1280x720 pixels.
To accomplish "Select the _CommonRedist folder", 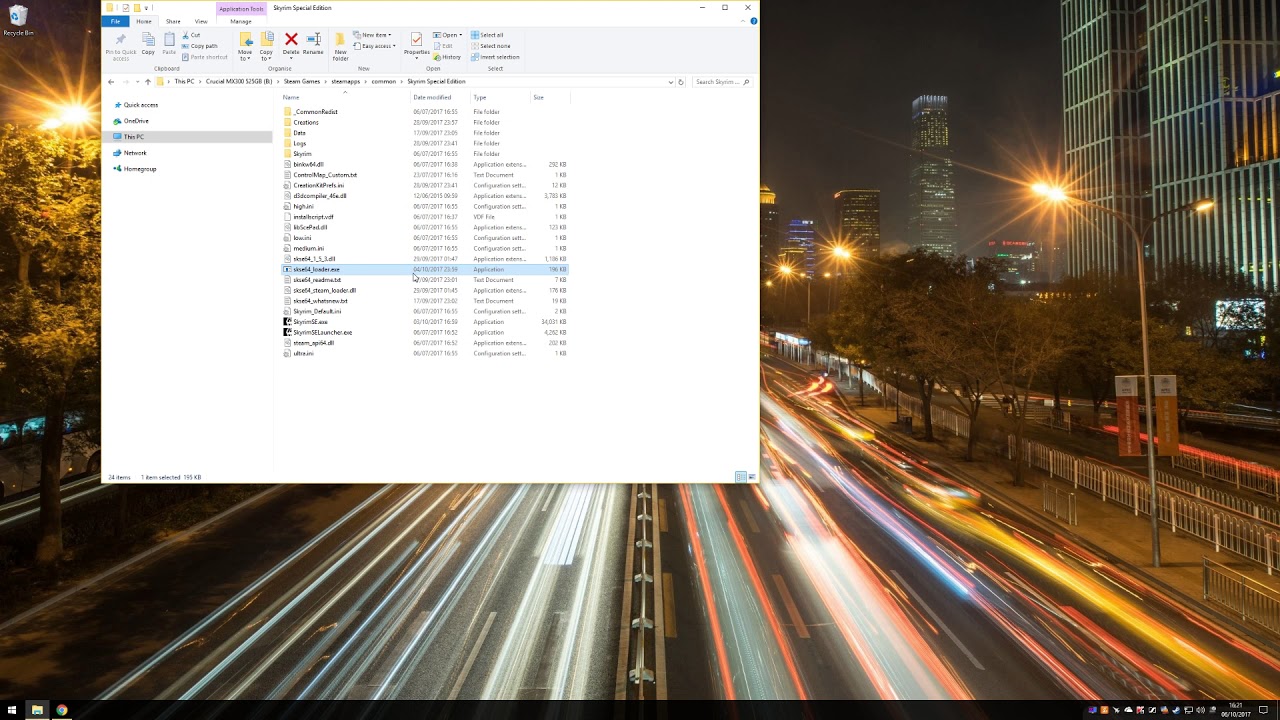I will tap(315, 112).
